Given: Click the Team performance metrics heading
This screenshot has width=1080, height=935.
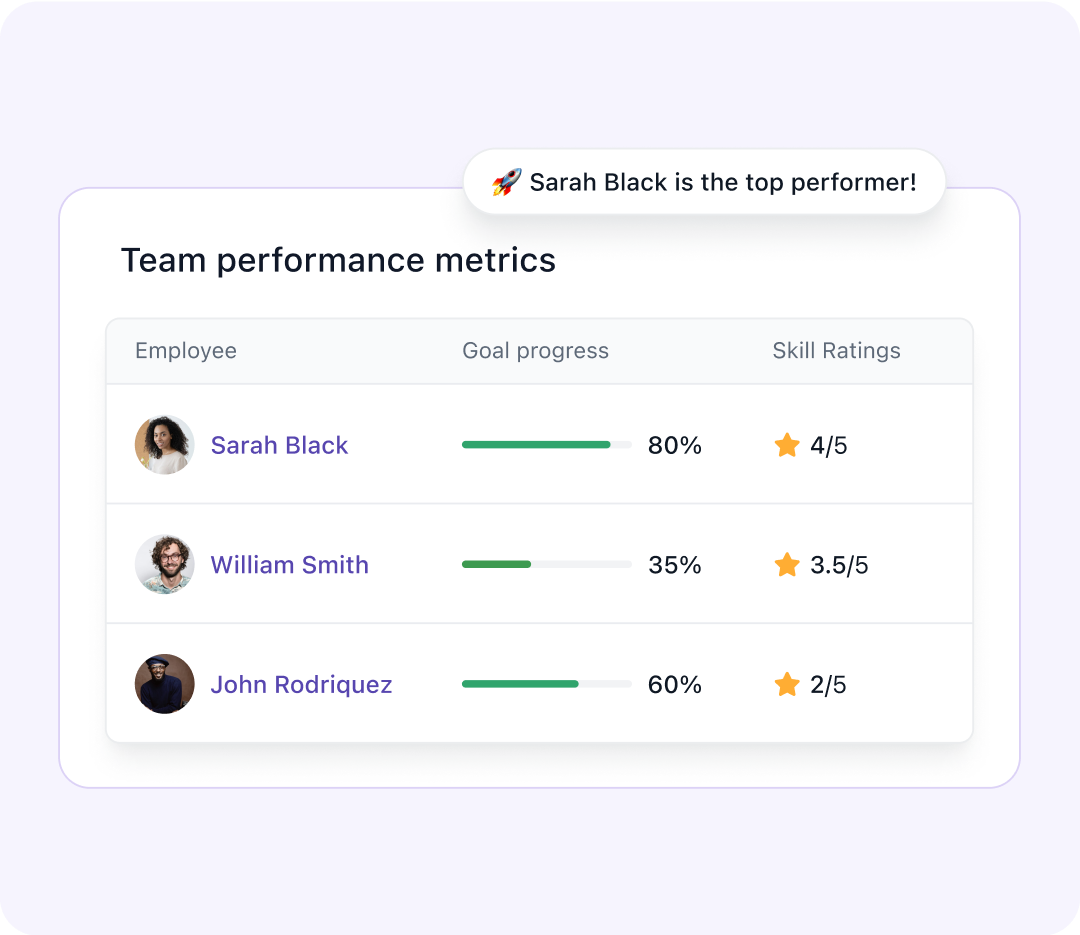Looking at the screenshot, I should pyautogui.click(x=338, y=260).
